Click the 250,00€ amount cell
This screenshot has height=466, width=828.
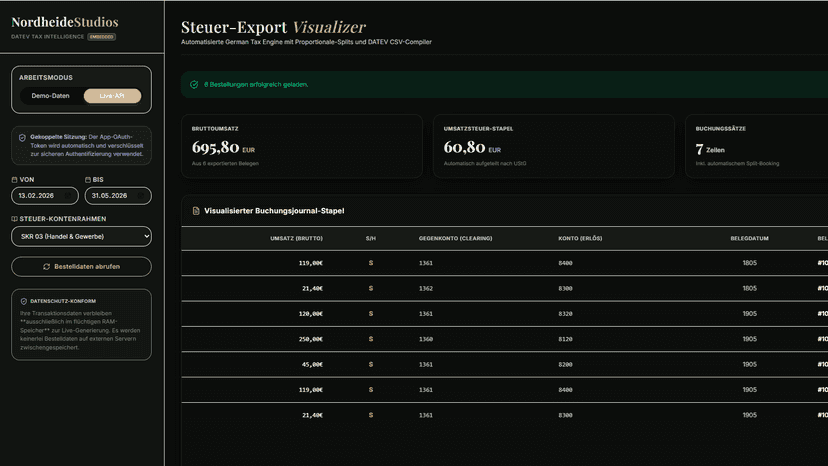[x=310, y=339]
